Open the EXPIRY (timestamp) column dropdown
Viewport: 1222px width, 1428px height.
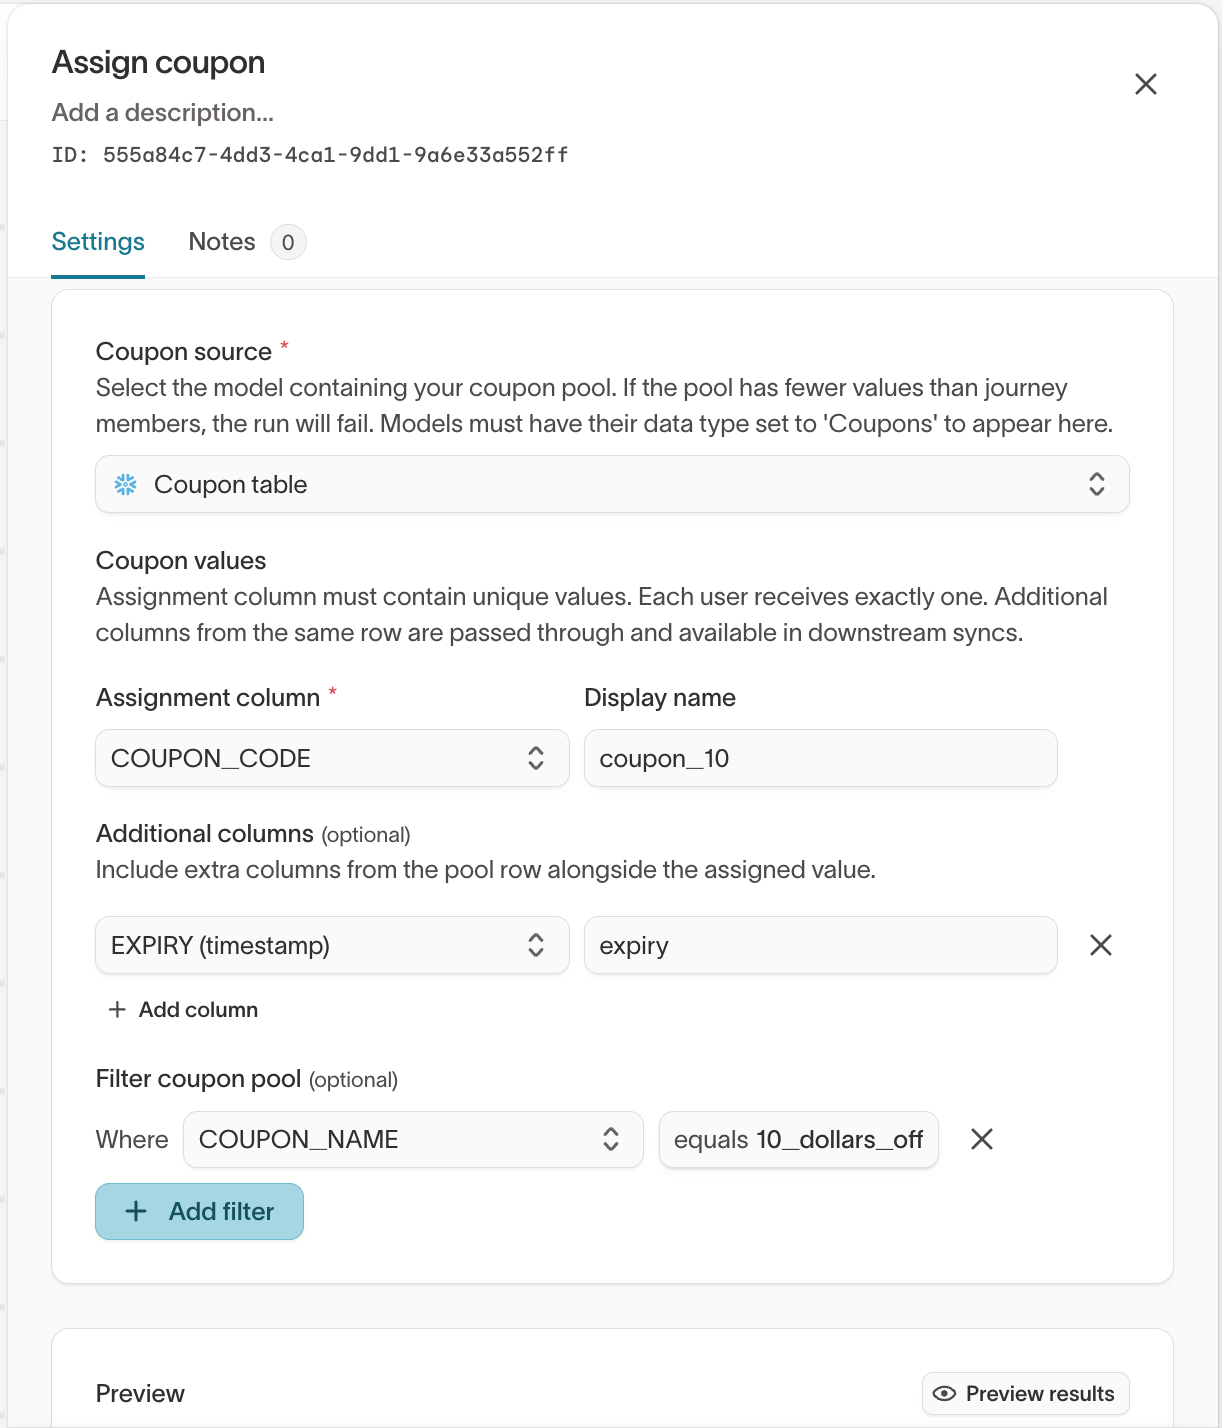331,944
